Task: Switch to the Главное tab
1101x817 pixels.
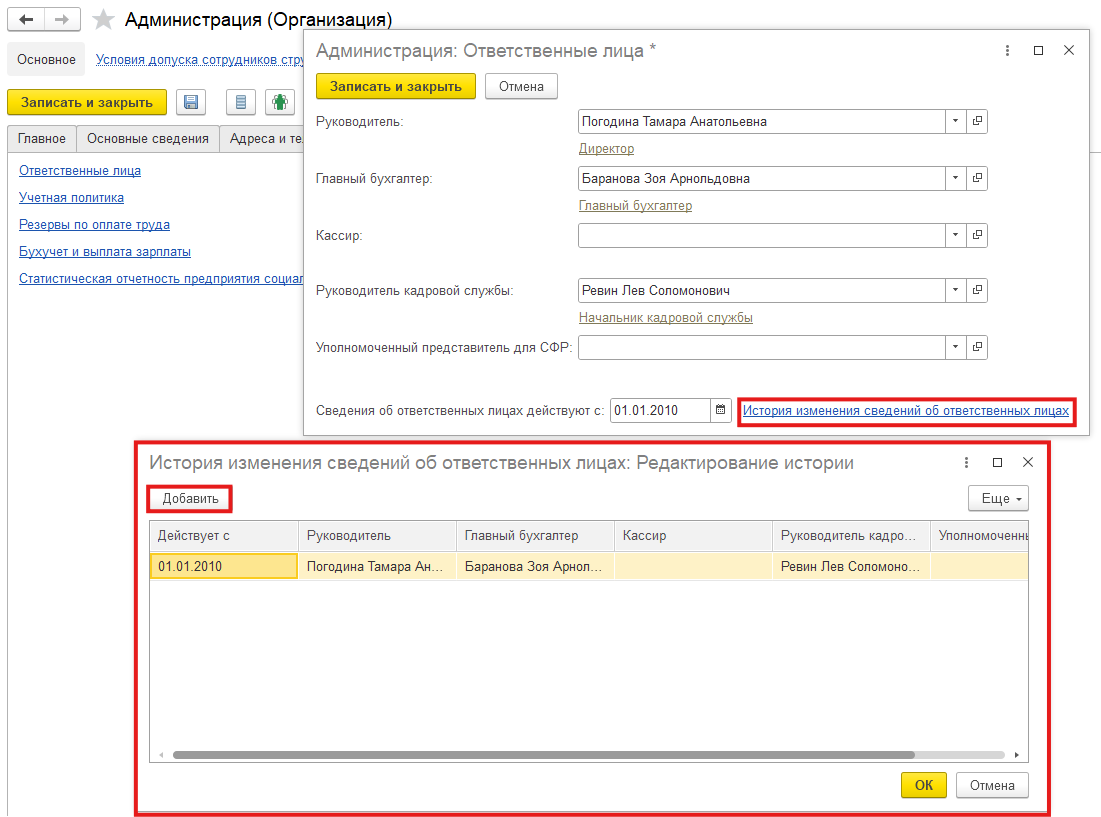Action: pos(41,139)
